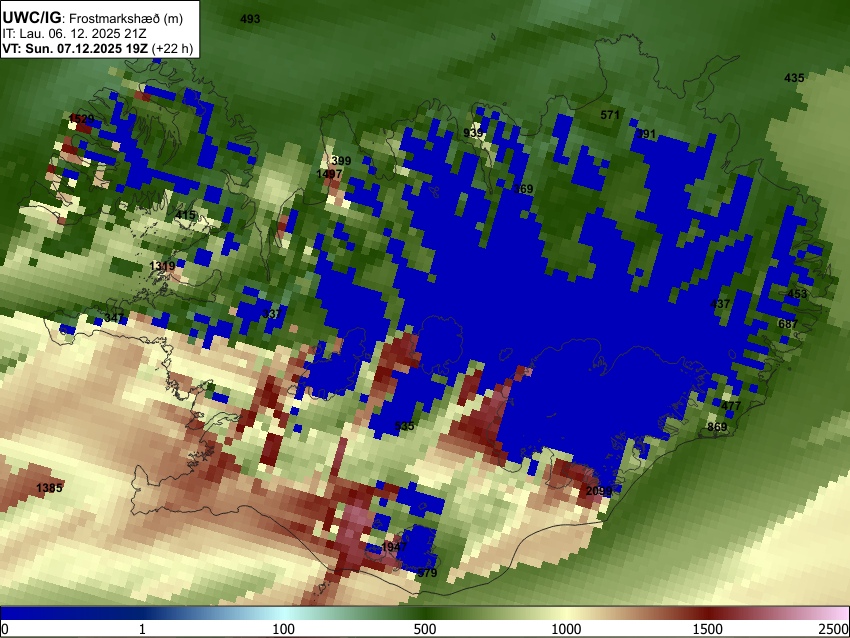Click the "100" color scale label

[x=284, y=629]
